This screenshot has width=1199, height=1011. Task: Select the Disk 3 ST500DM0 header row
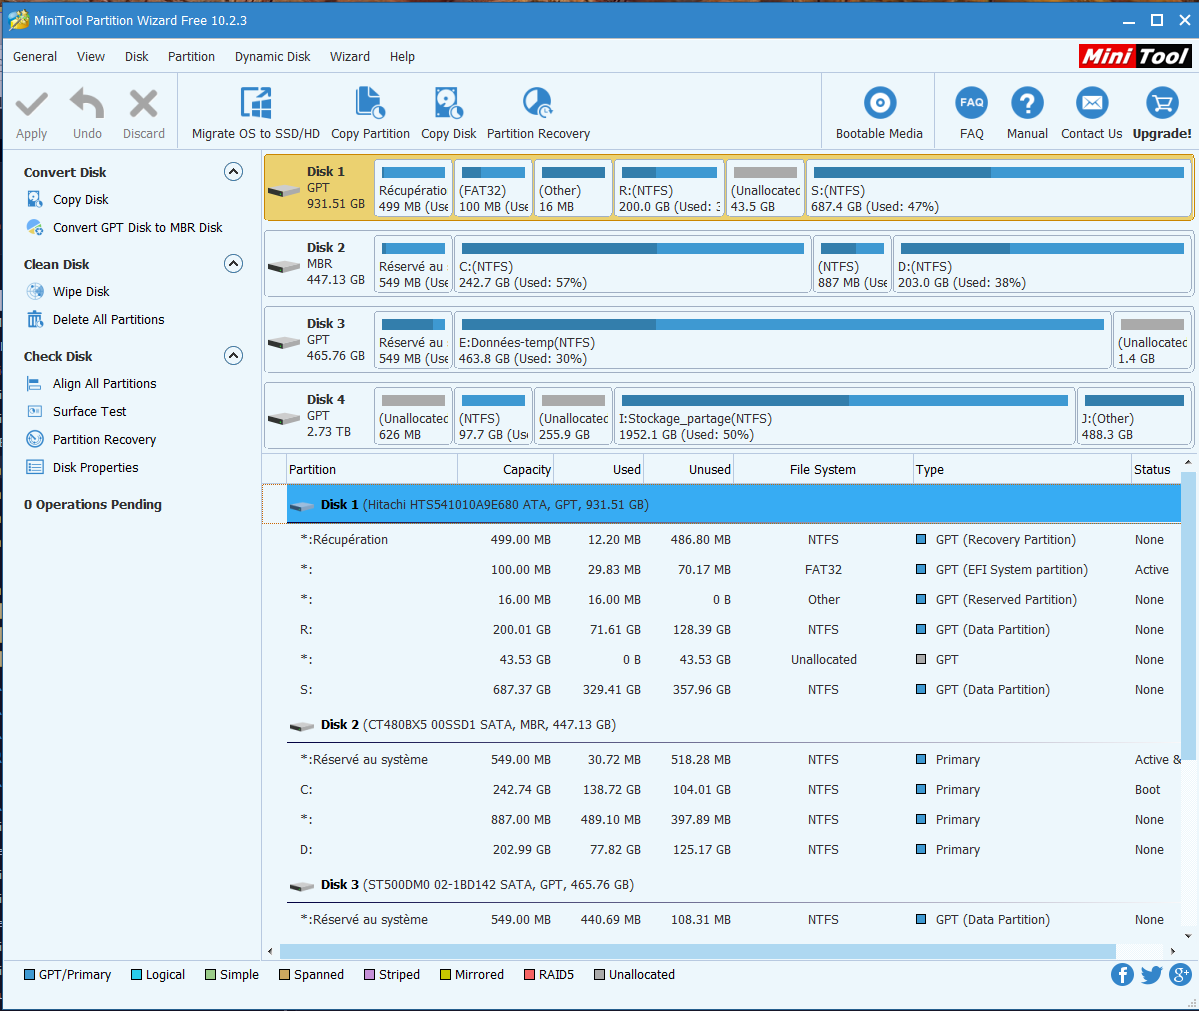pos(734,885)
